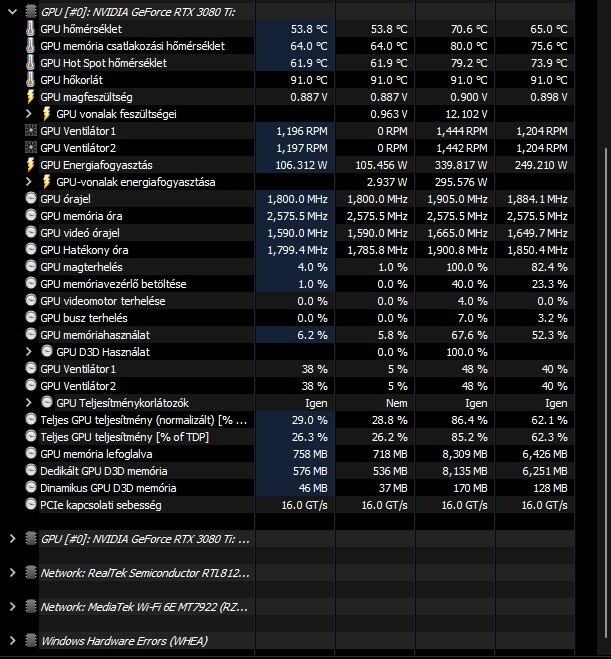The width and height of the screenshot is (611, 659).
Task: Click gauge icon of GPU Ventilátor1 percent row
Action: 31,368
